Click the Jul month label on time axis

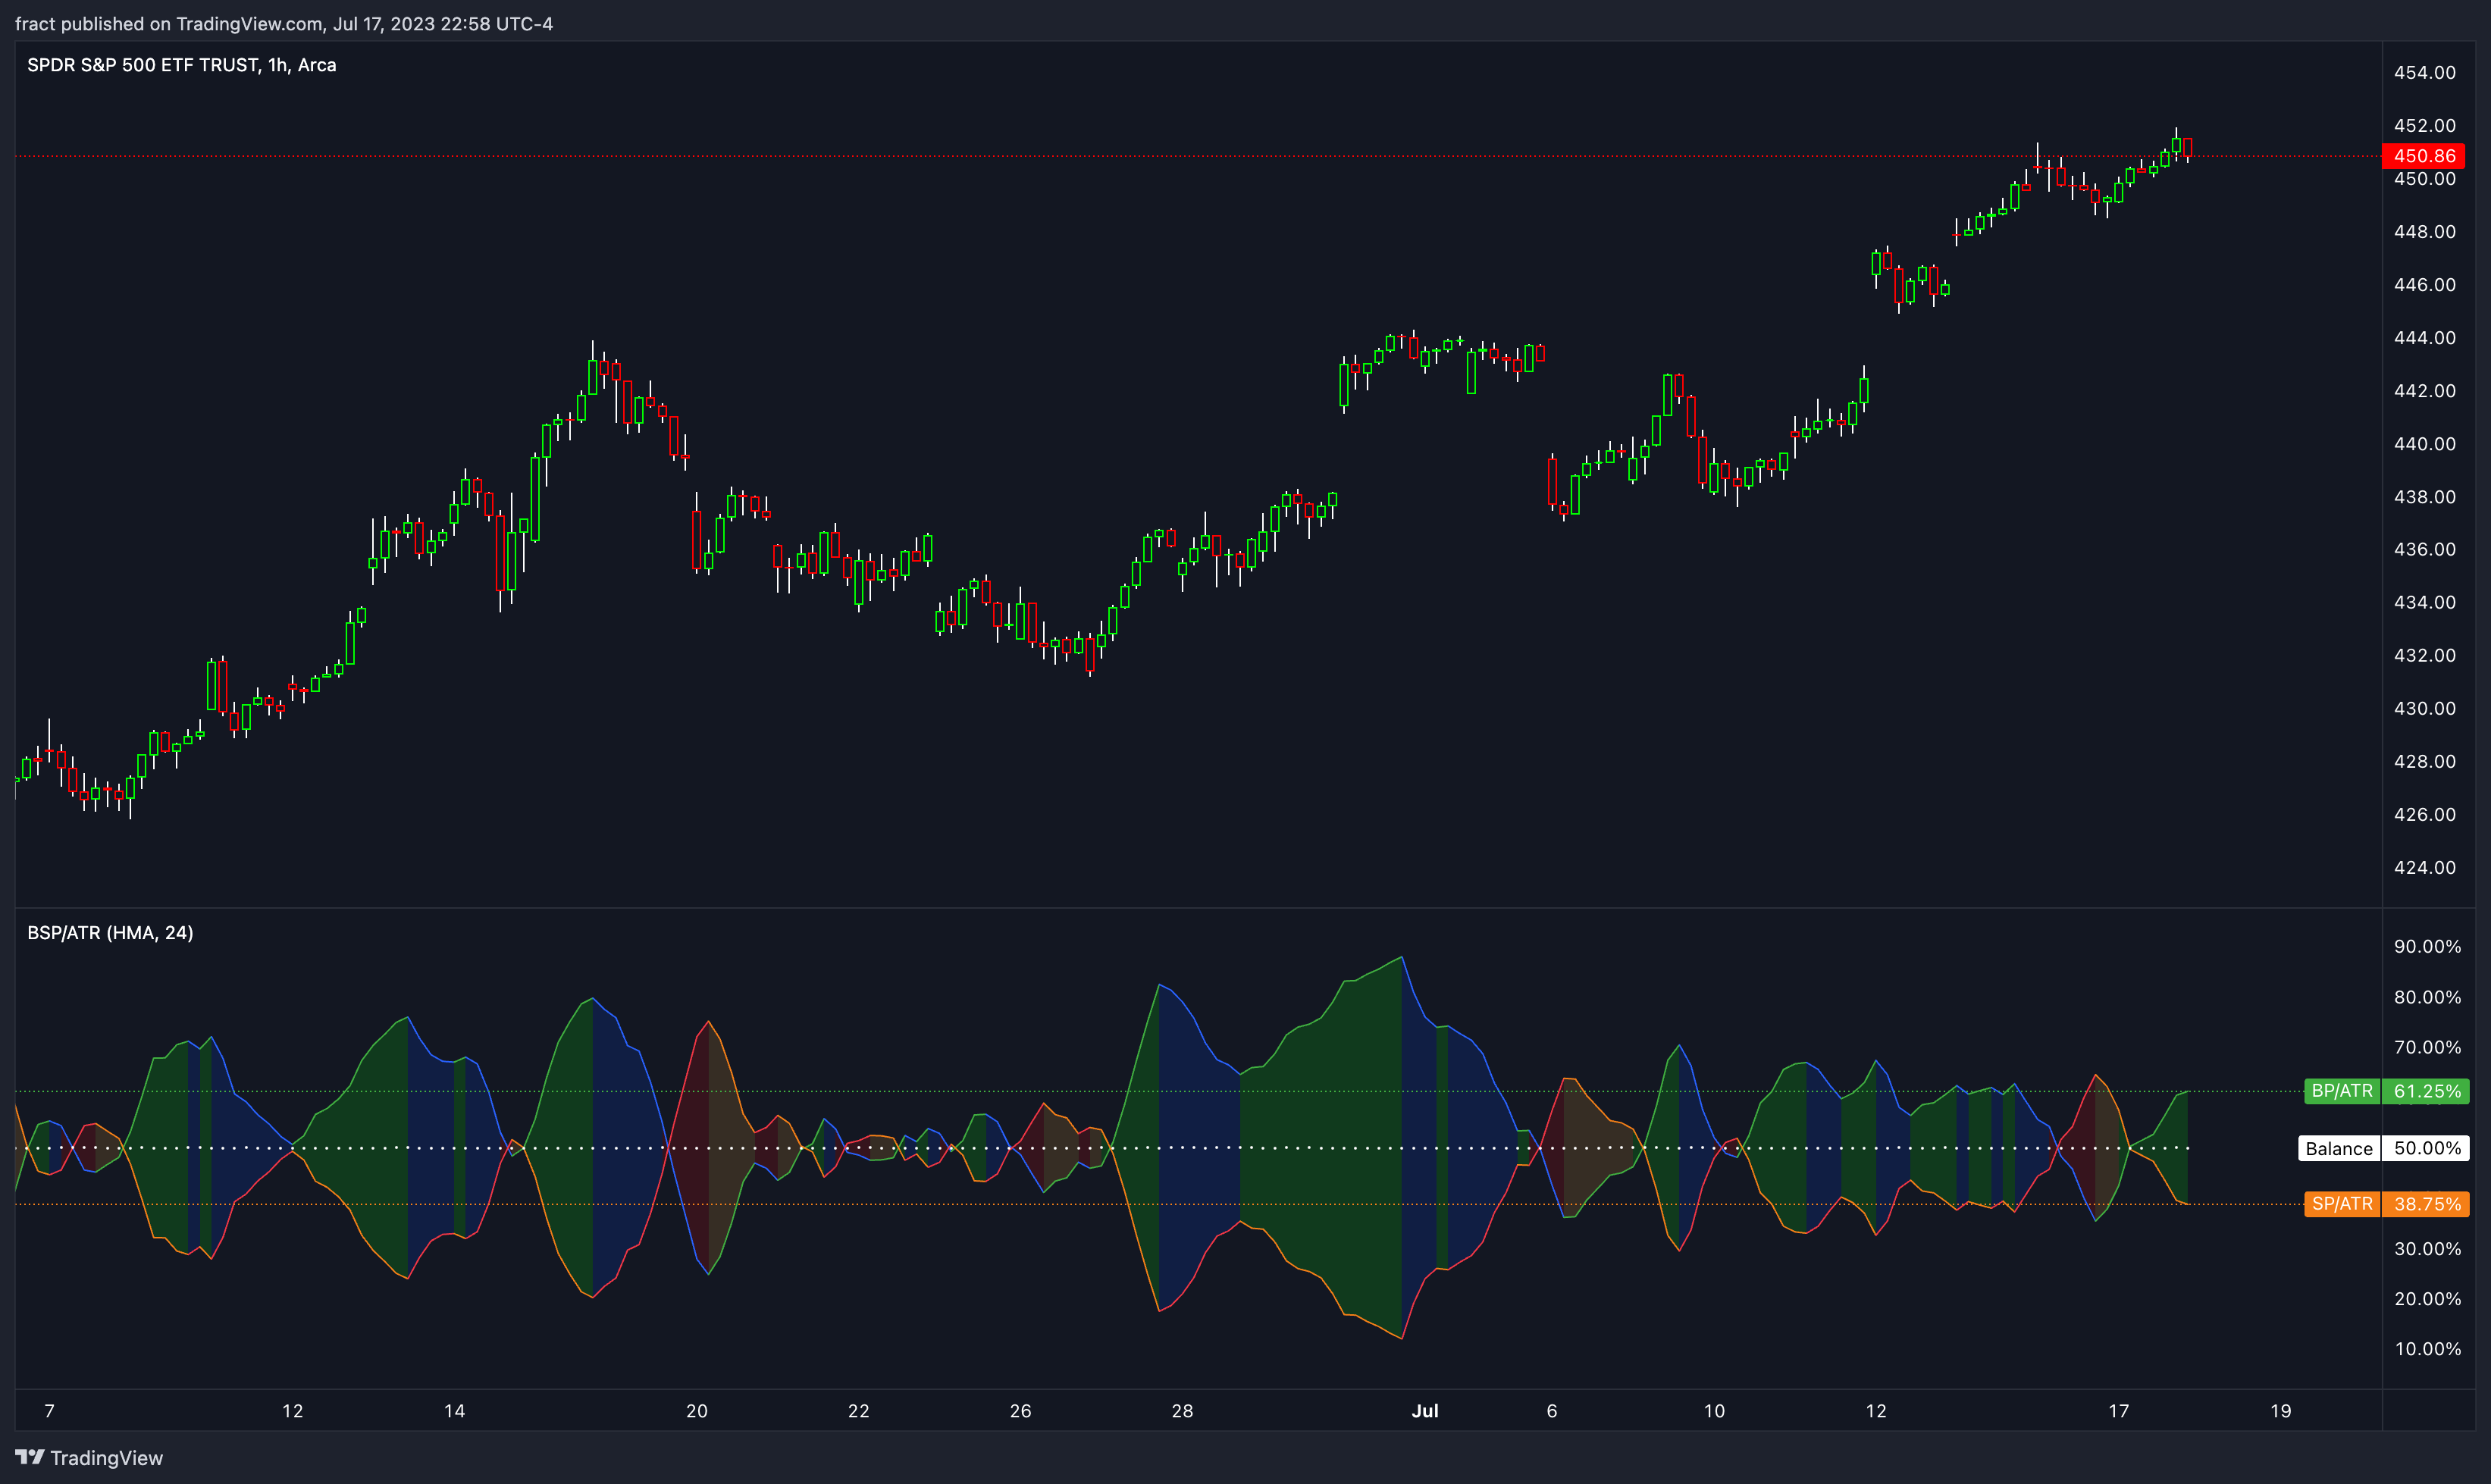(1425, 1411)
